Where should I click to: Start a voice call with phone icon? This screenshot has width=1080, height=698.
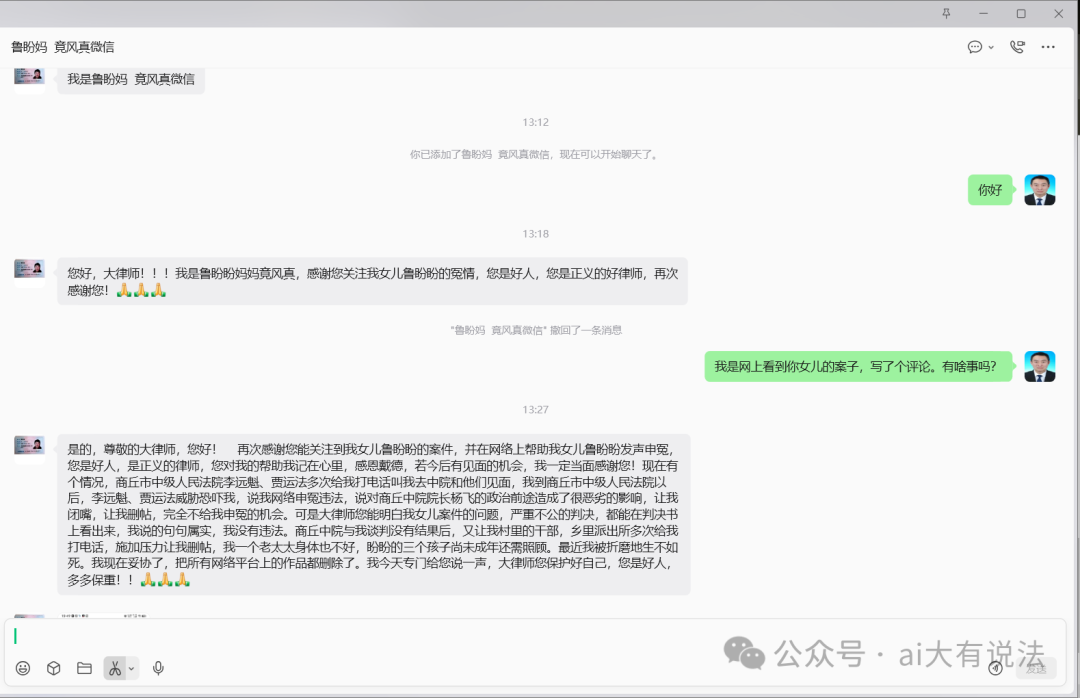coord(1017,47)
